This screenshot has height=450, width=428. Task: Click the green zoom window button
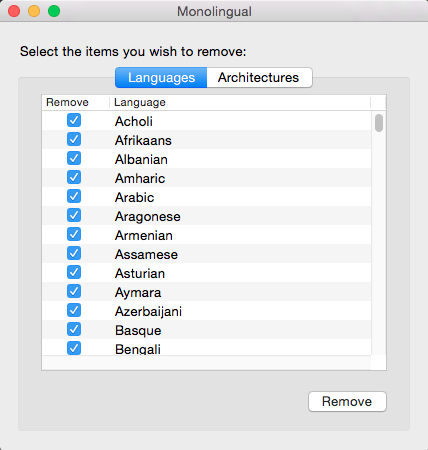pos(54,11)
